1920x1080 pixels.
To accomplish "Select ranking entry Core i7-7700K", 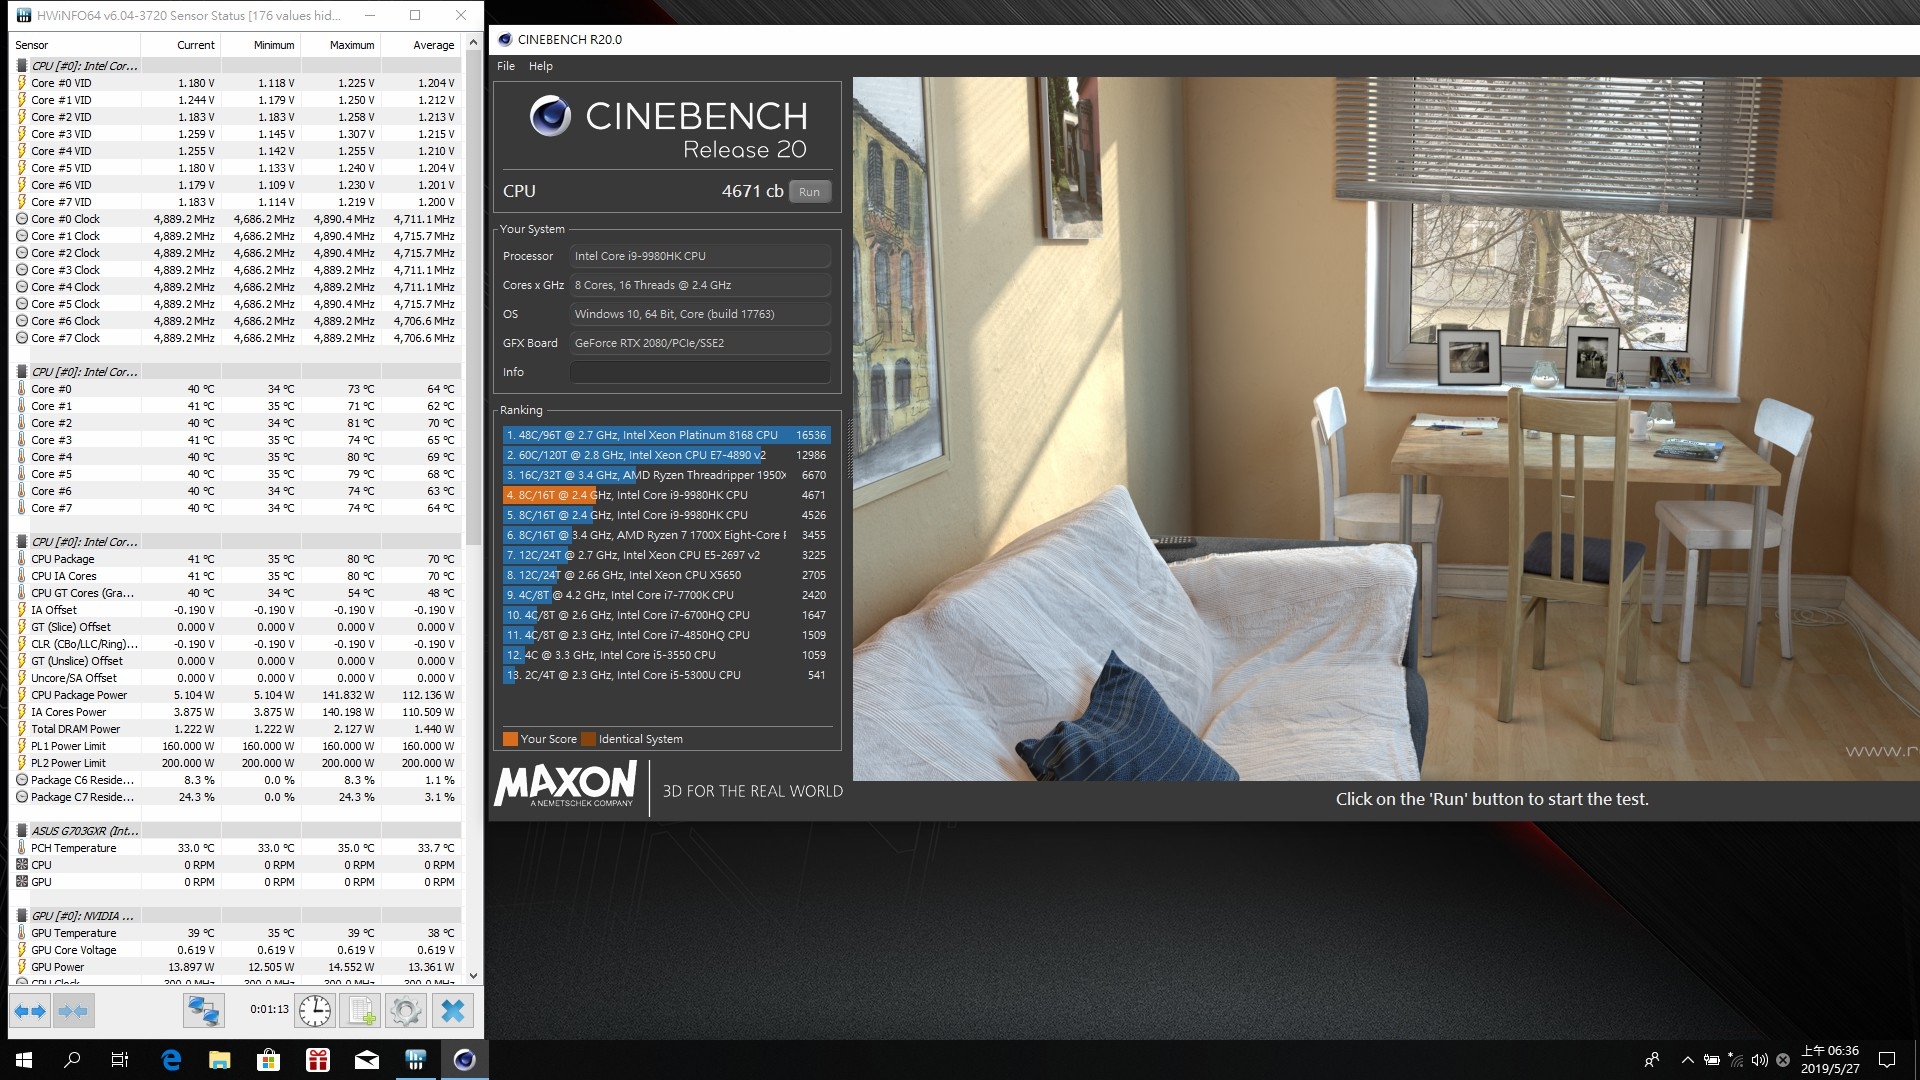I will click(666, 595).
